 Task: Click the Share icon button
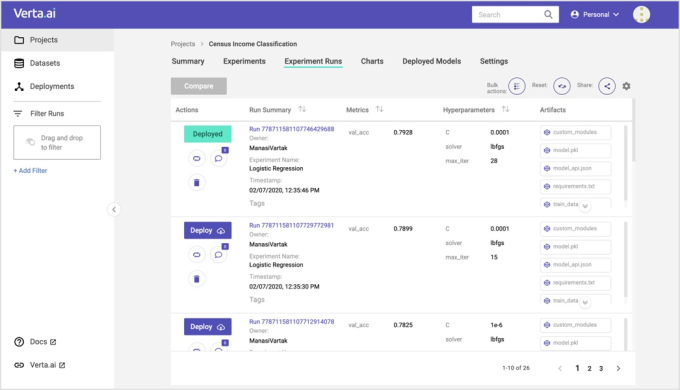pos(607,86)
